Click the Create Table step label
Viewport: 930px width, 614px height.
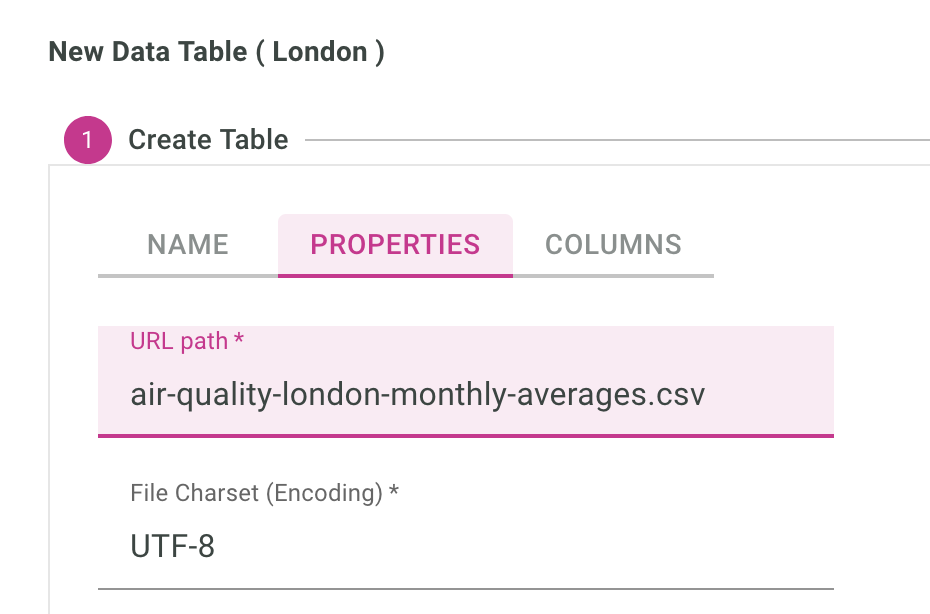point(207,140)
